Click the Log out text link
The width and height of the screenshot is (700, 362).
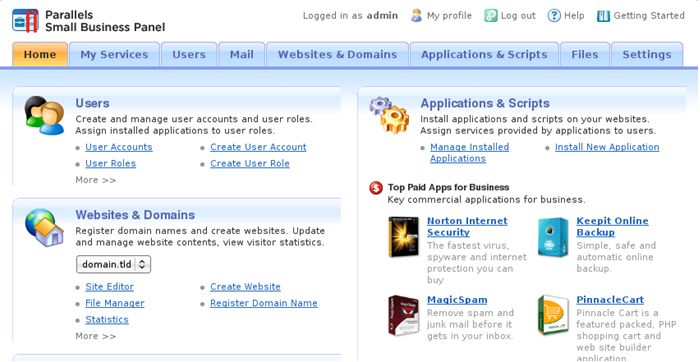pyautogui.click(x=518, y=16)
